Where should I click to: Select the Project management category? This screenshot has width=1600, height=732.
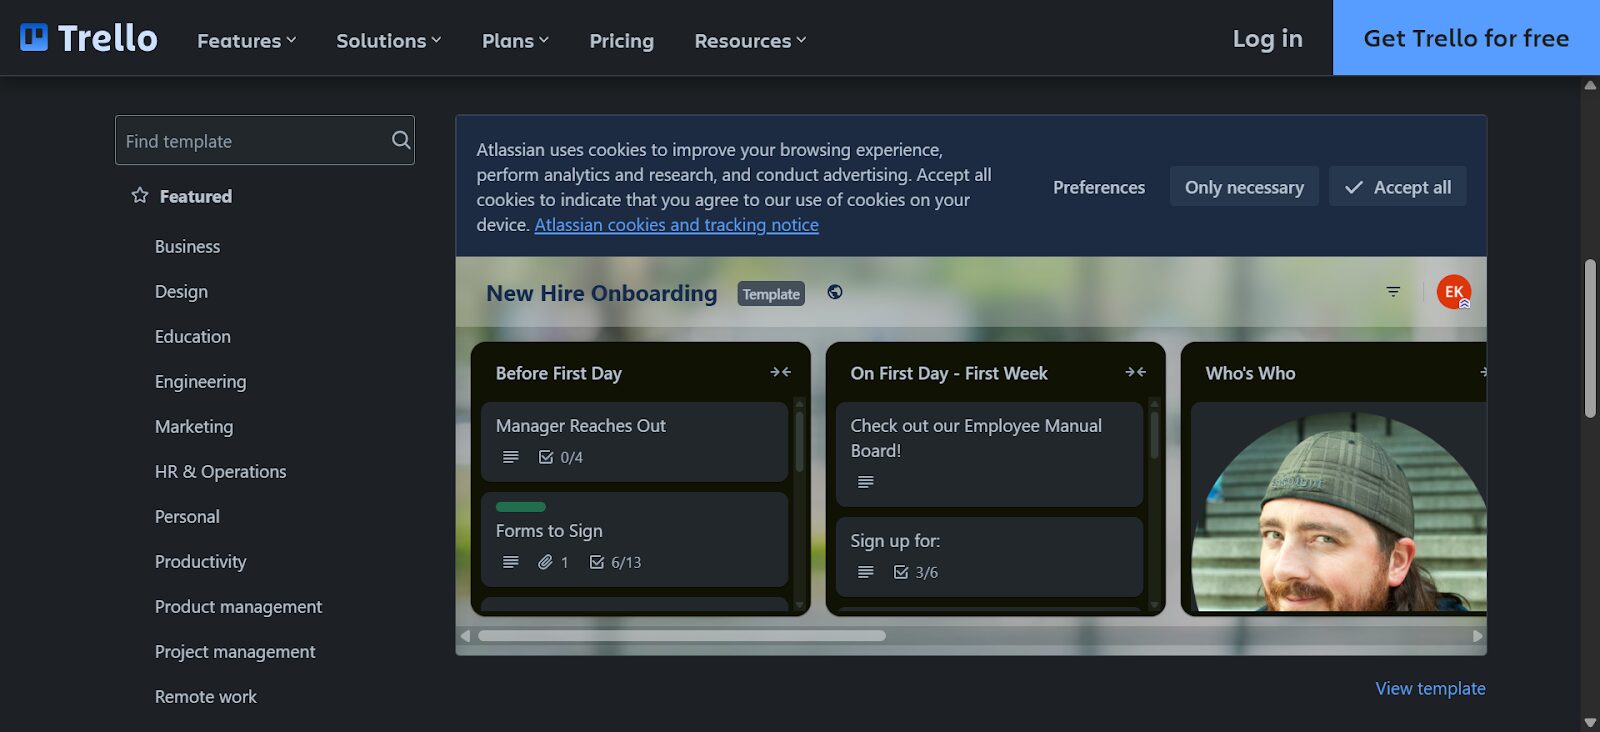point(235,651)
